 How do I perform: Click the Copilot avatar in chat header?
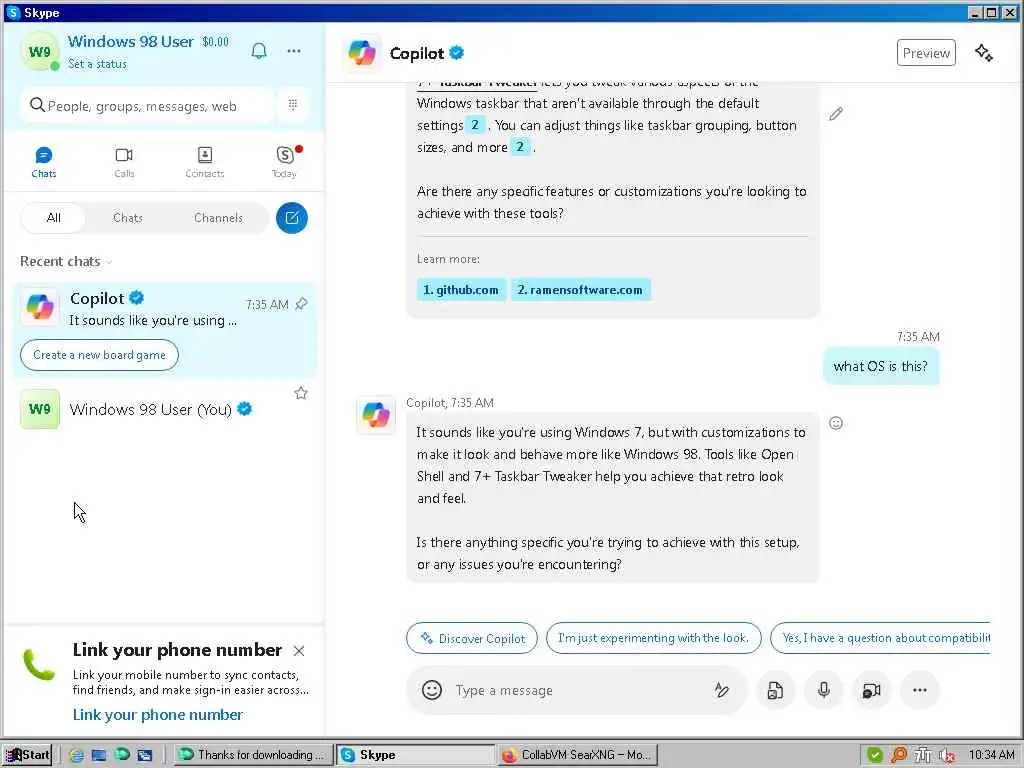tap(362, 53)
